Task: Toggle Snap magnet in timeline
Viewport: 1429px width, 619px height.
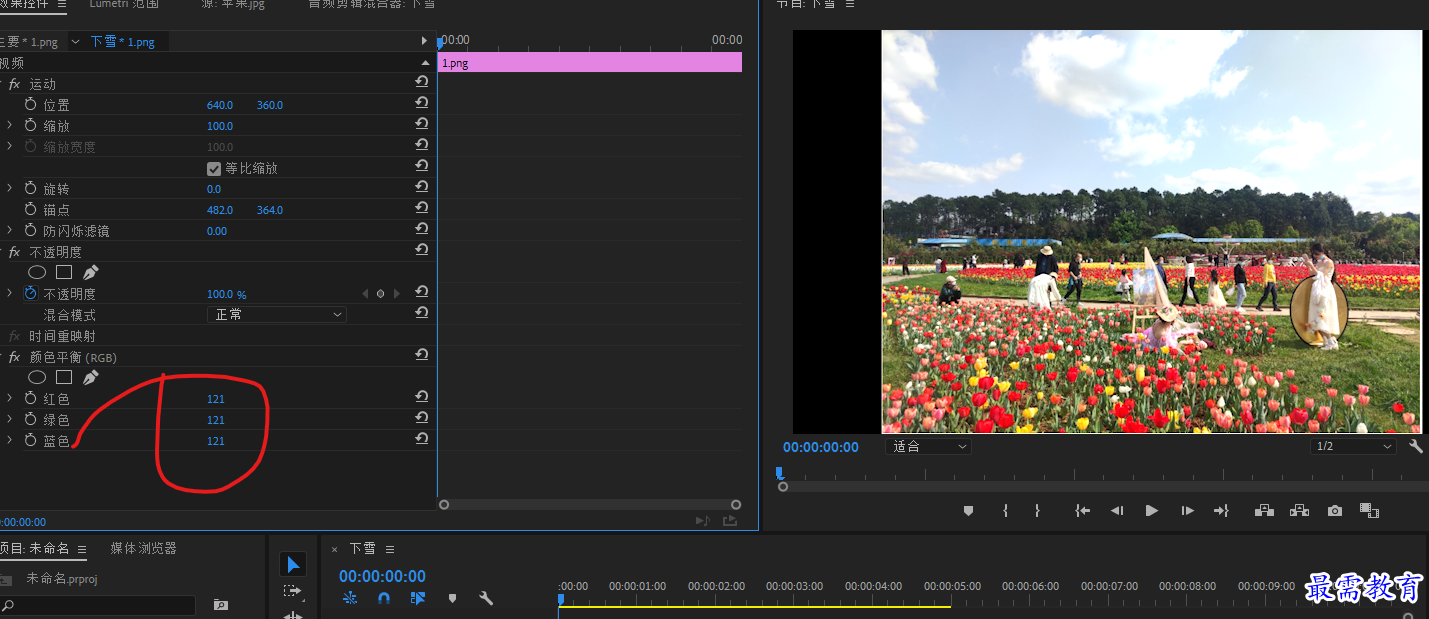Action: coord(384,598)
